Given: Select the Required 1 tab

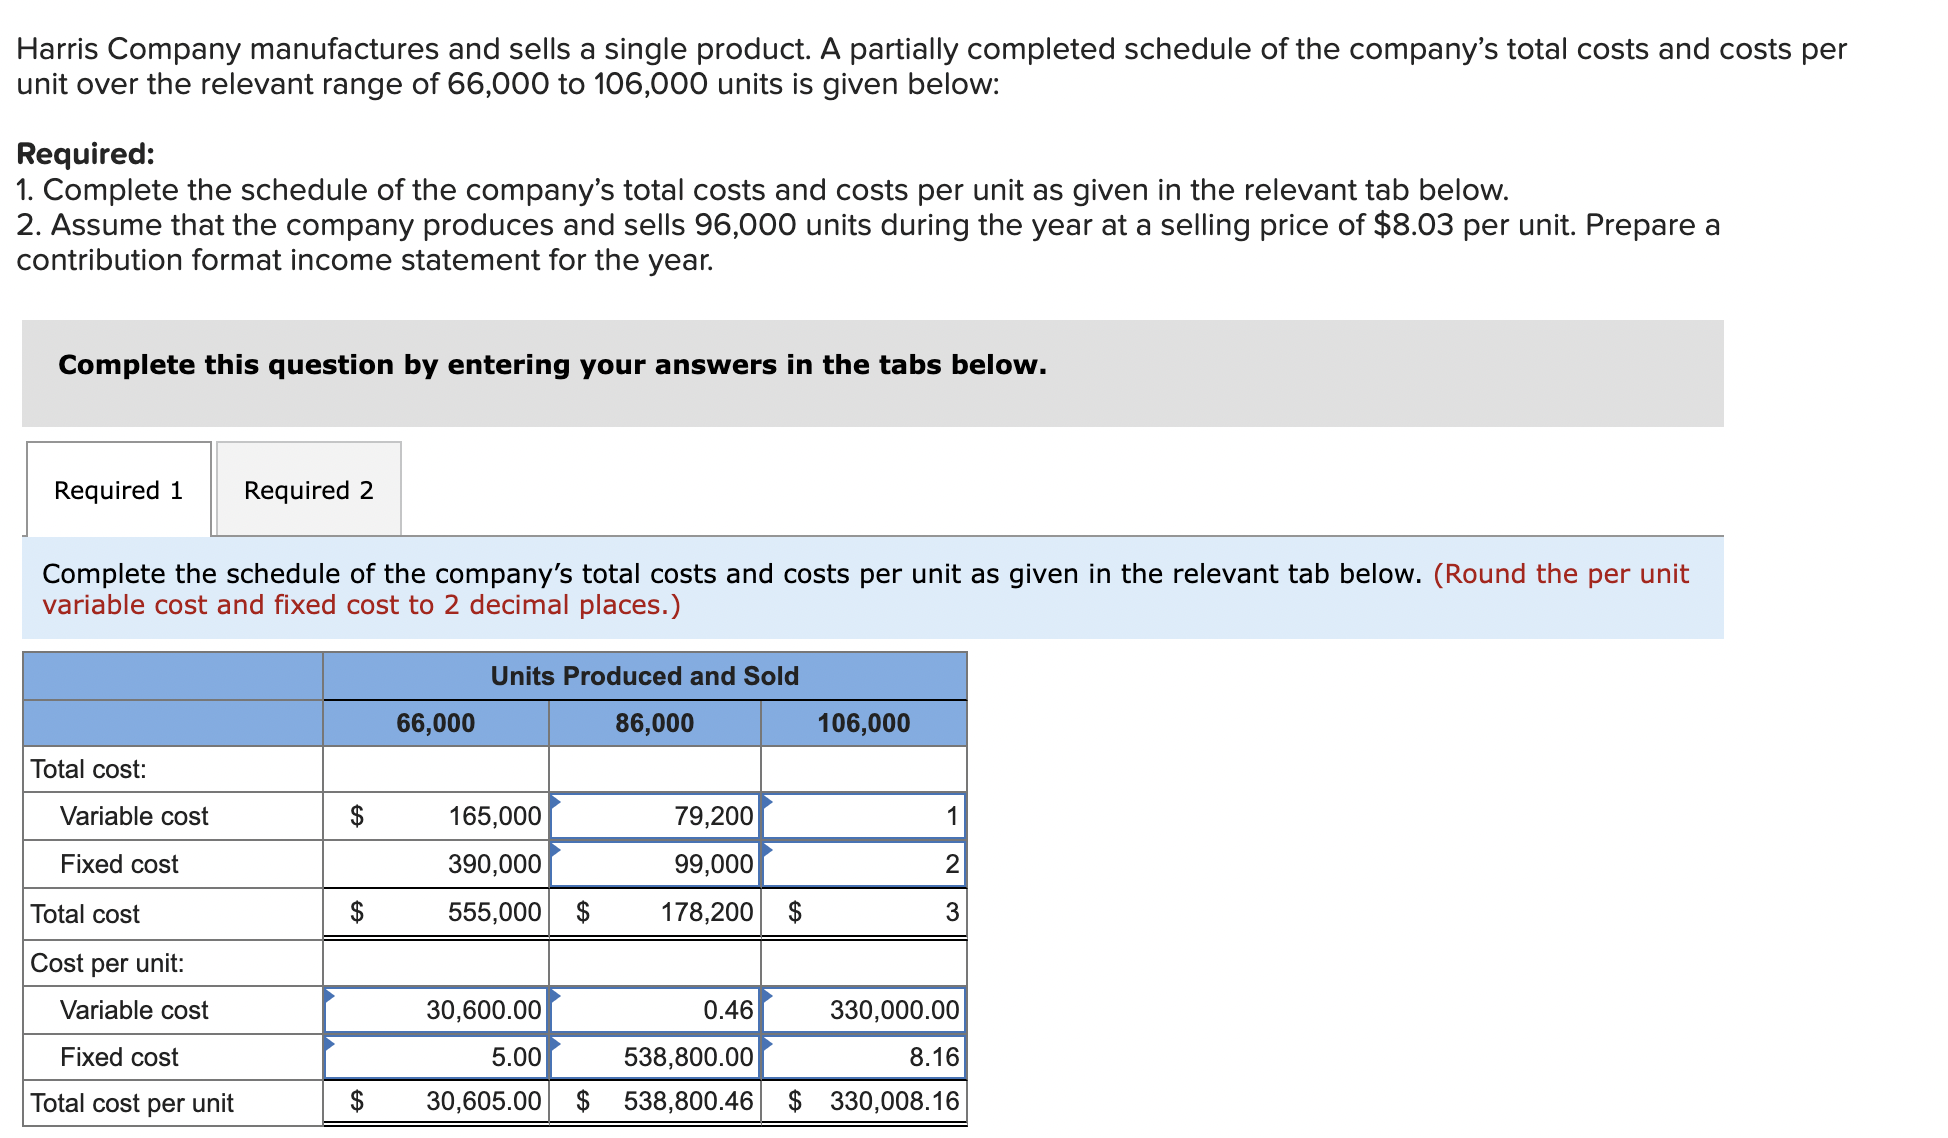Looking at the screenshot, I should [x=117, y=490].
